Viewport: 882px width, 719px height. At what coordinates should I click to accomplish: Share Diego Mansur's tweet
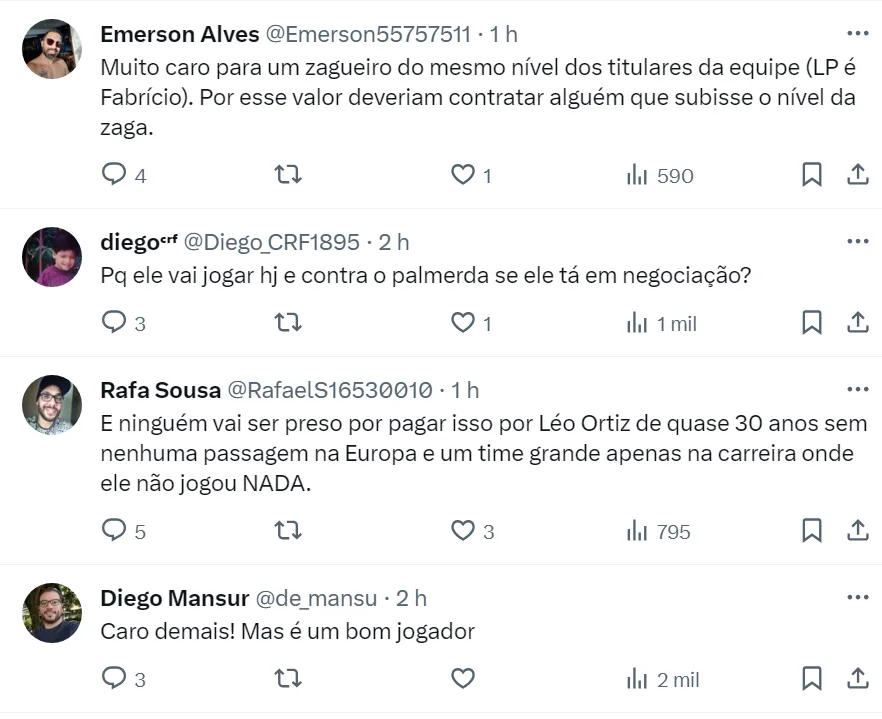pos(858,679)
